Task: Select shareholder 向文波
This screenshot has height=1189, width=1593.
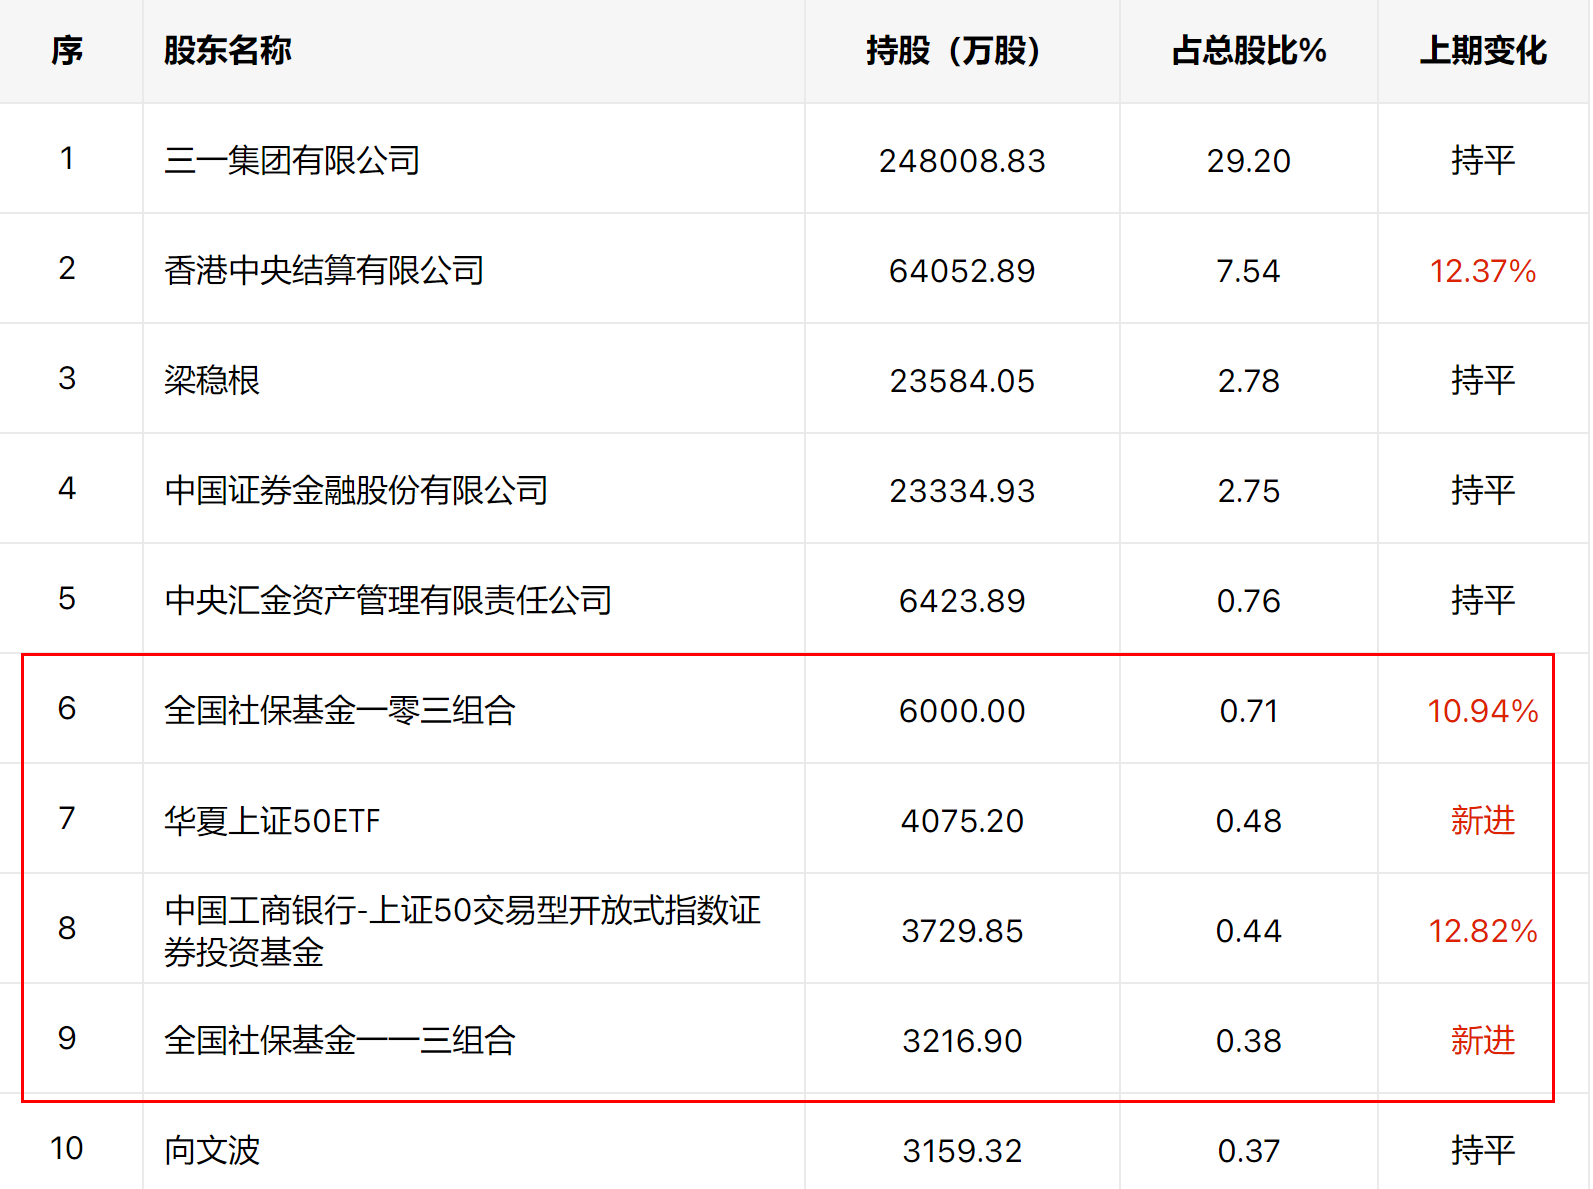Action: (x=212, y=1150)
